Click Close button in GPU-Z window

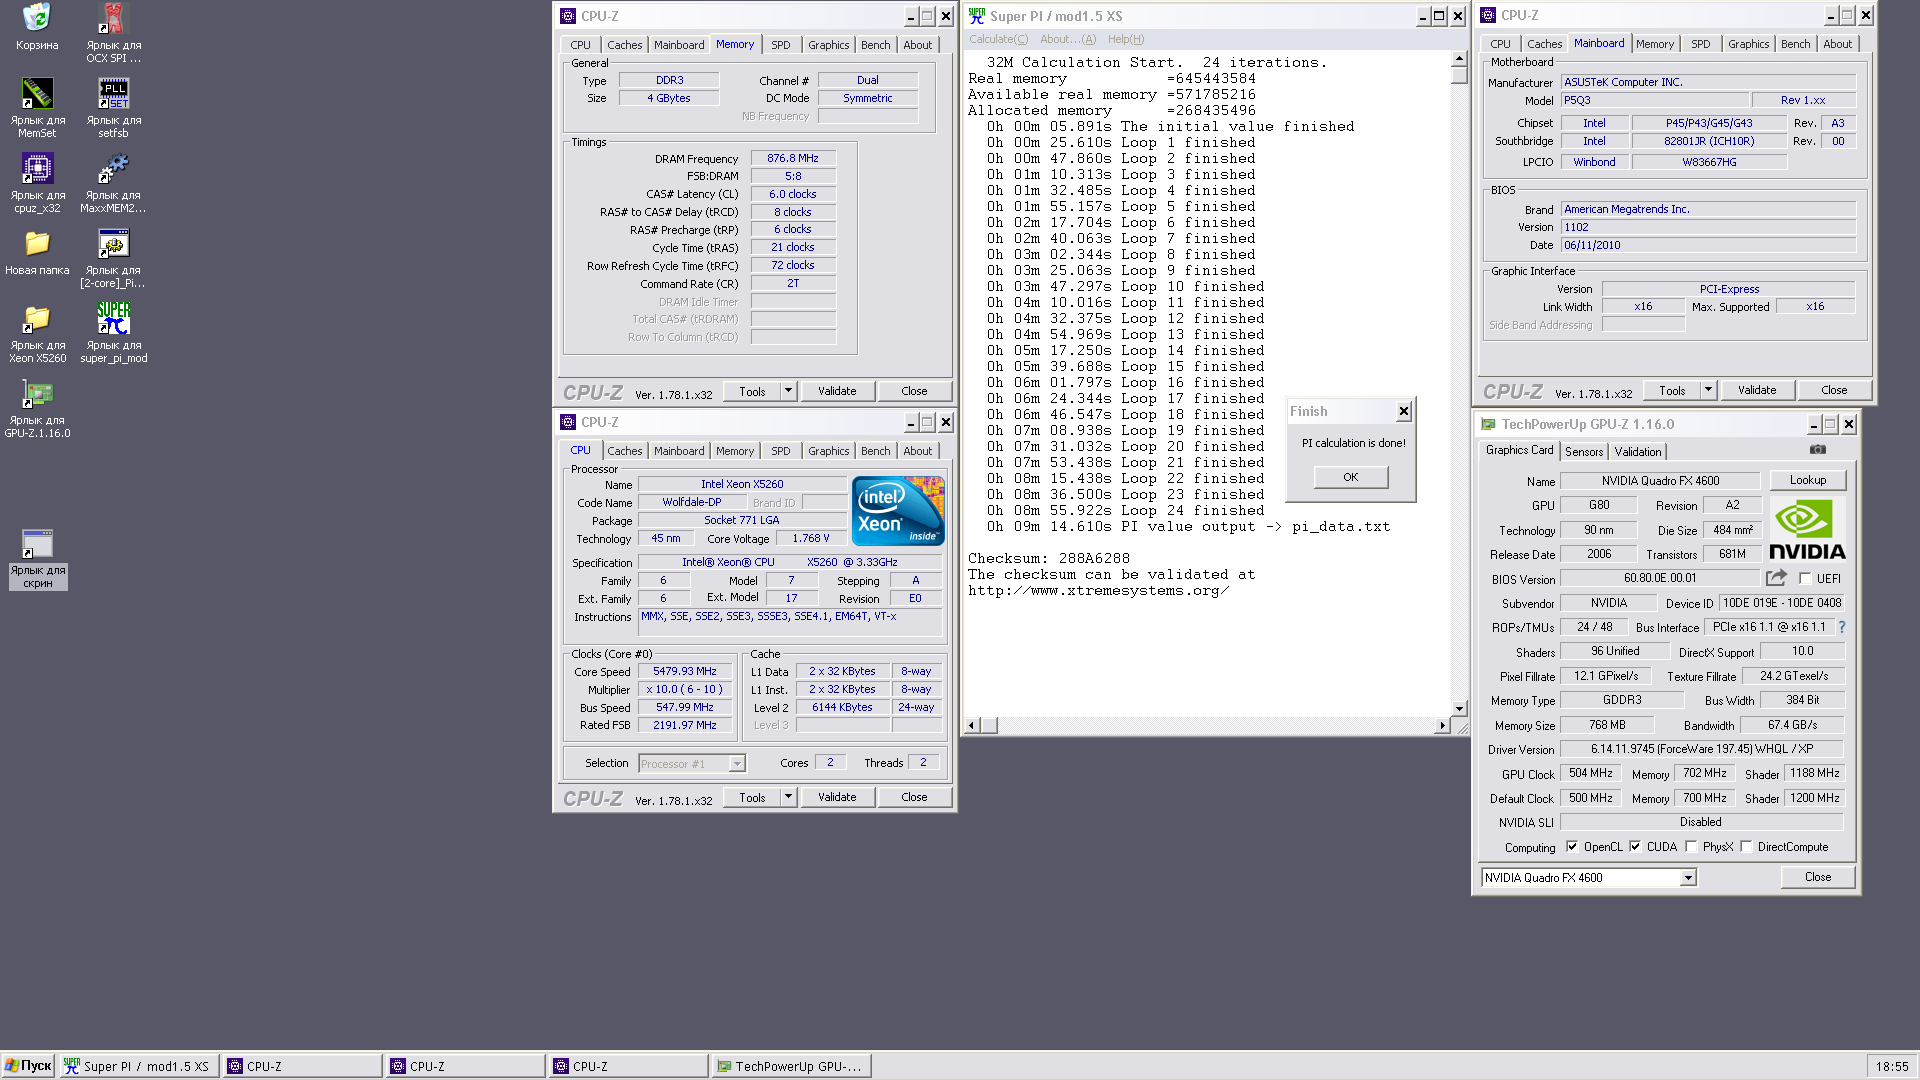(1817, 877)
